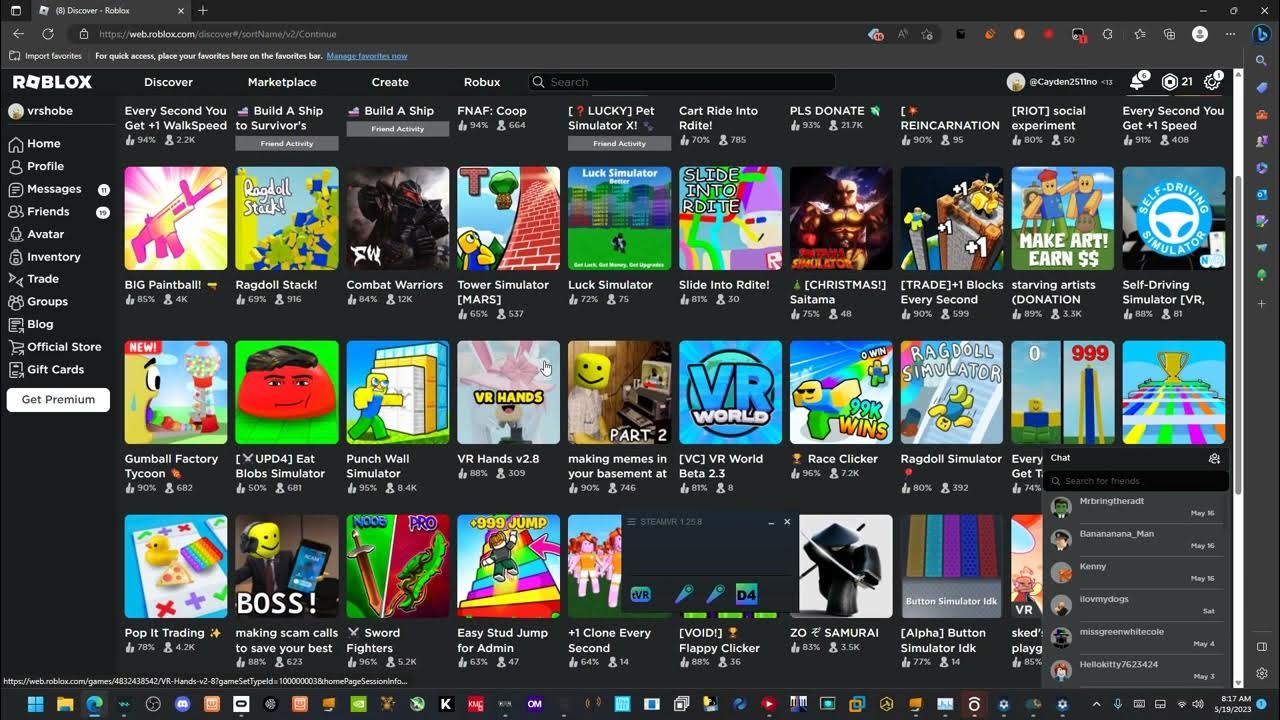Screen dimensions: 1280x720
Task: Open Sword Fighters game thumbnail
Action: [x=398, y=566]
